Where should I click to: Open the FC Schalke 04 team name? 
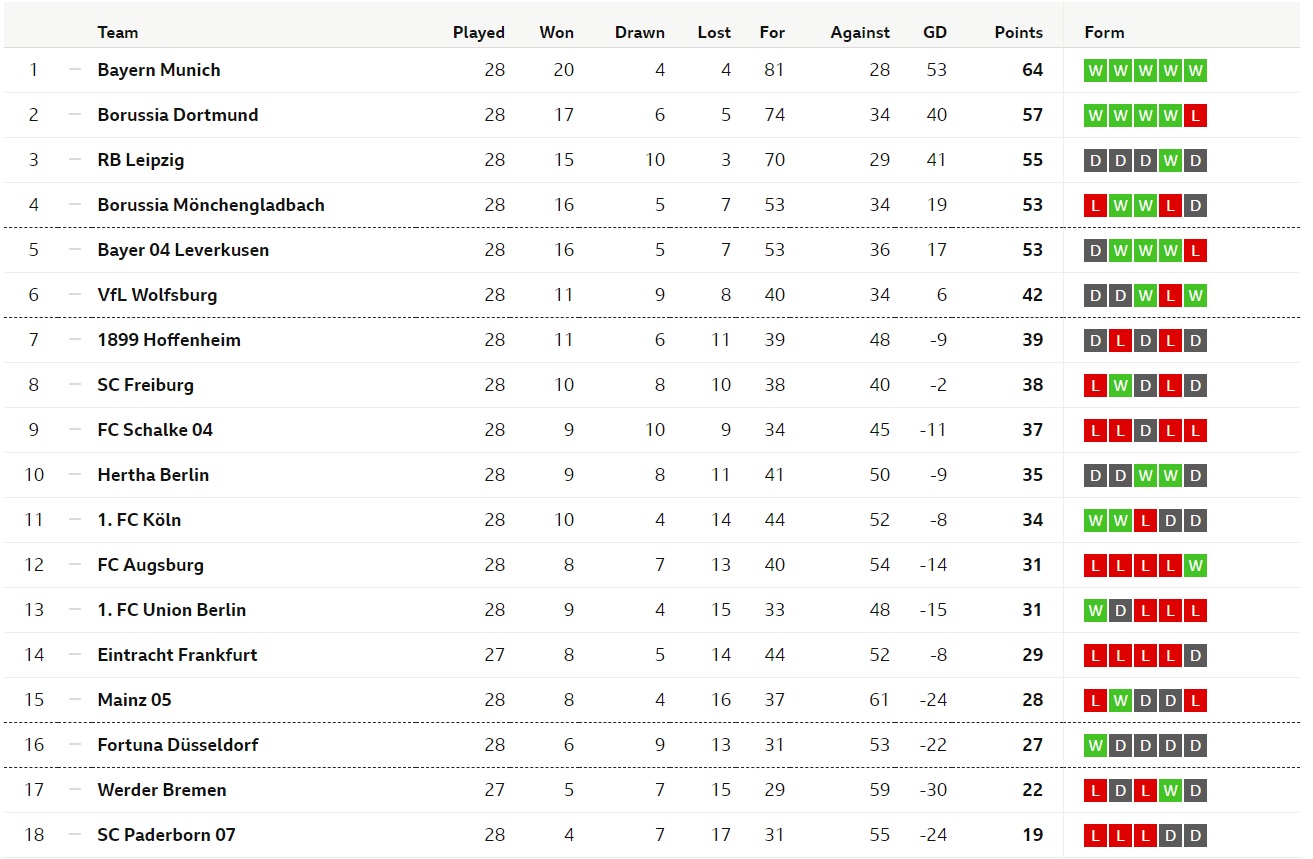155,430
